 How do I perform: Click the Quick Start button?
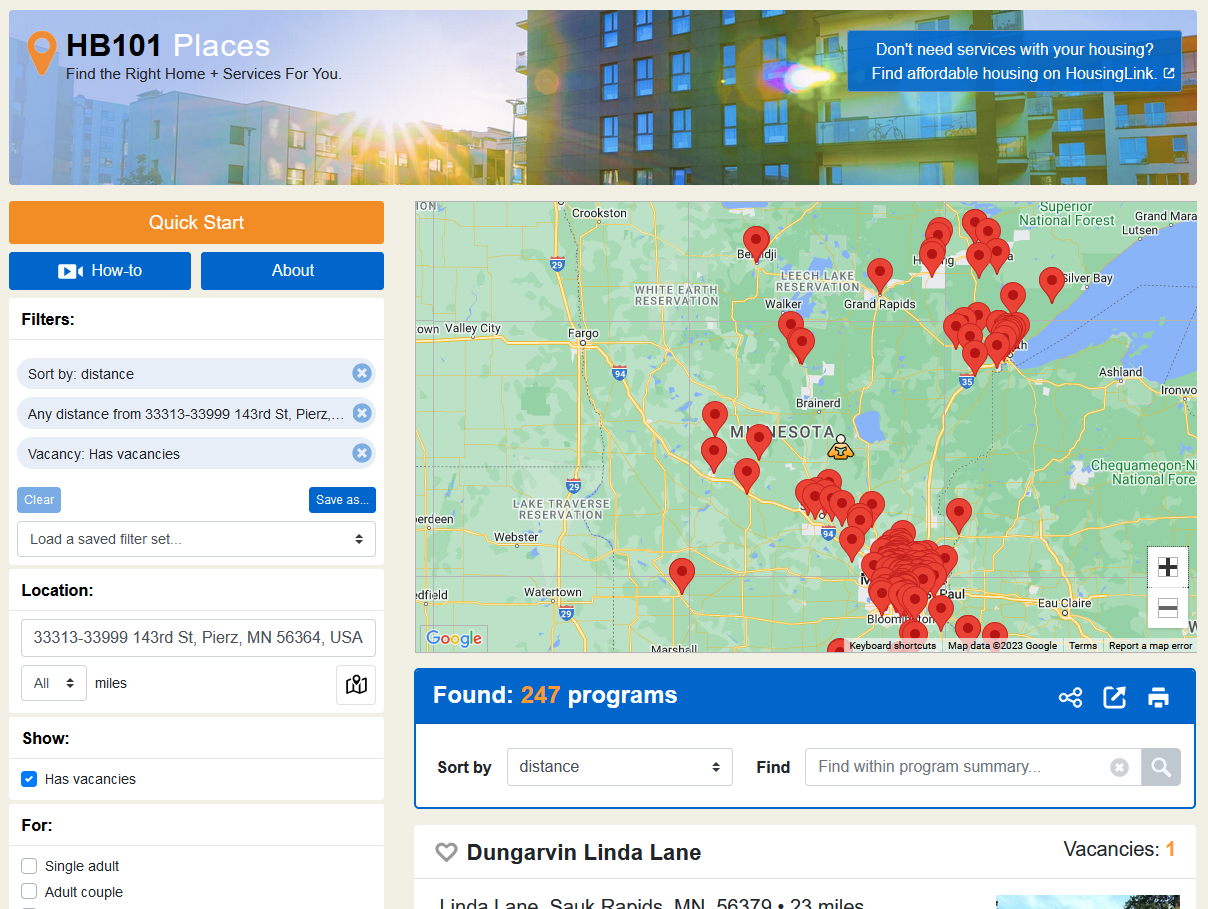click(196, 223)
